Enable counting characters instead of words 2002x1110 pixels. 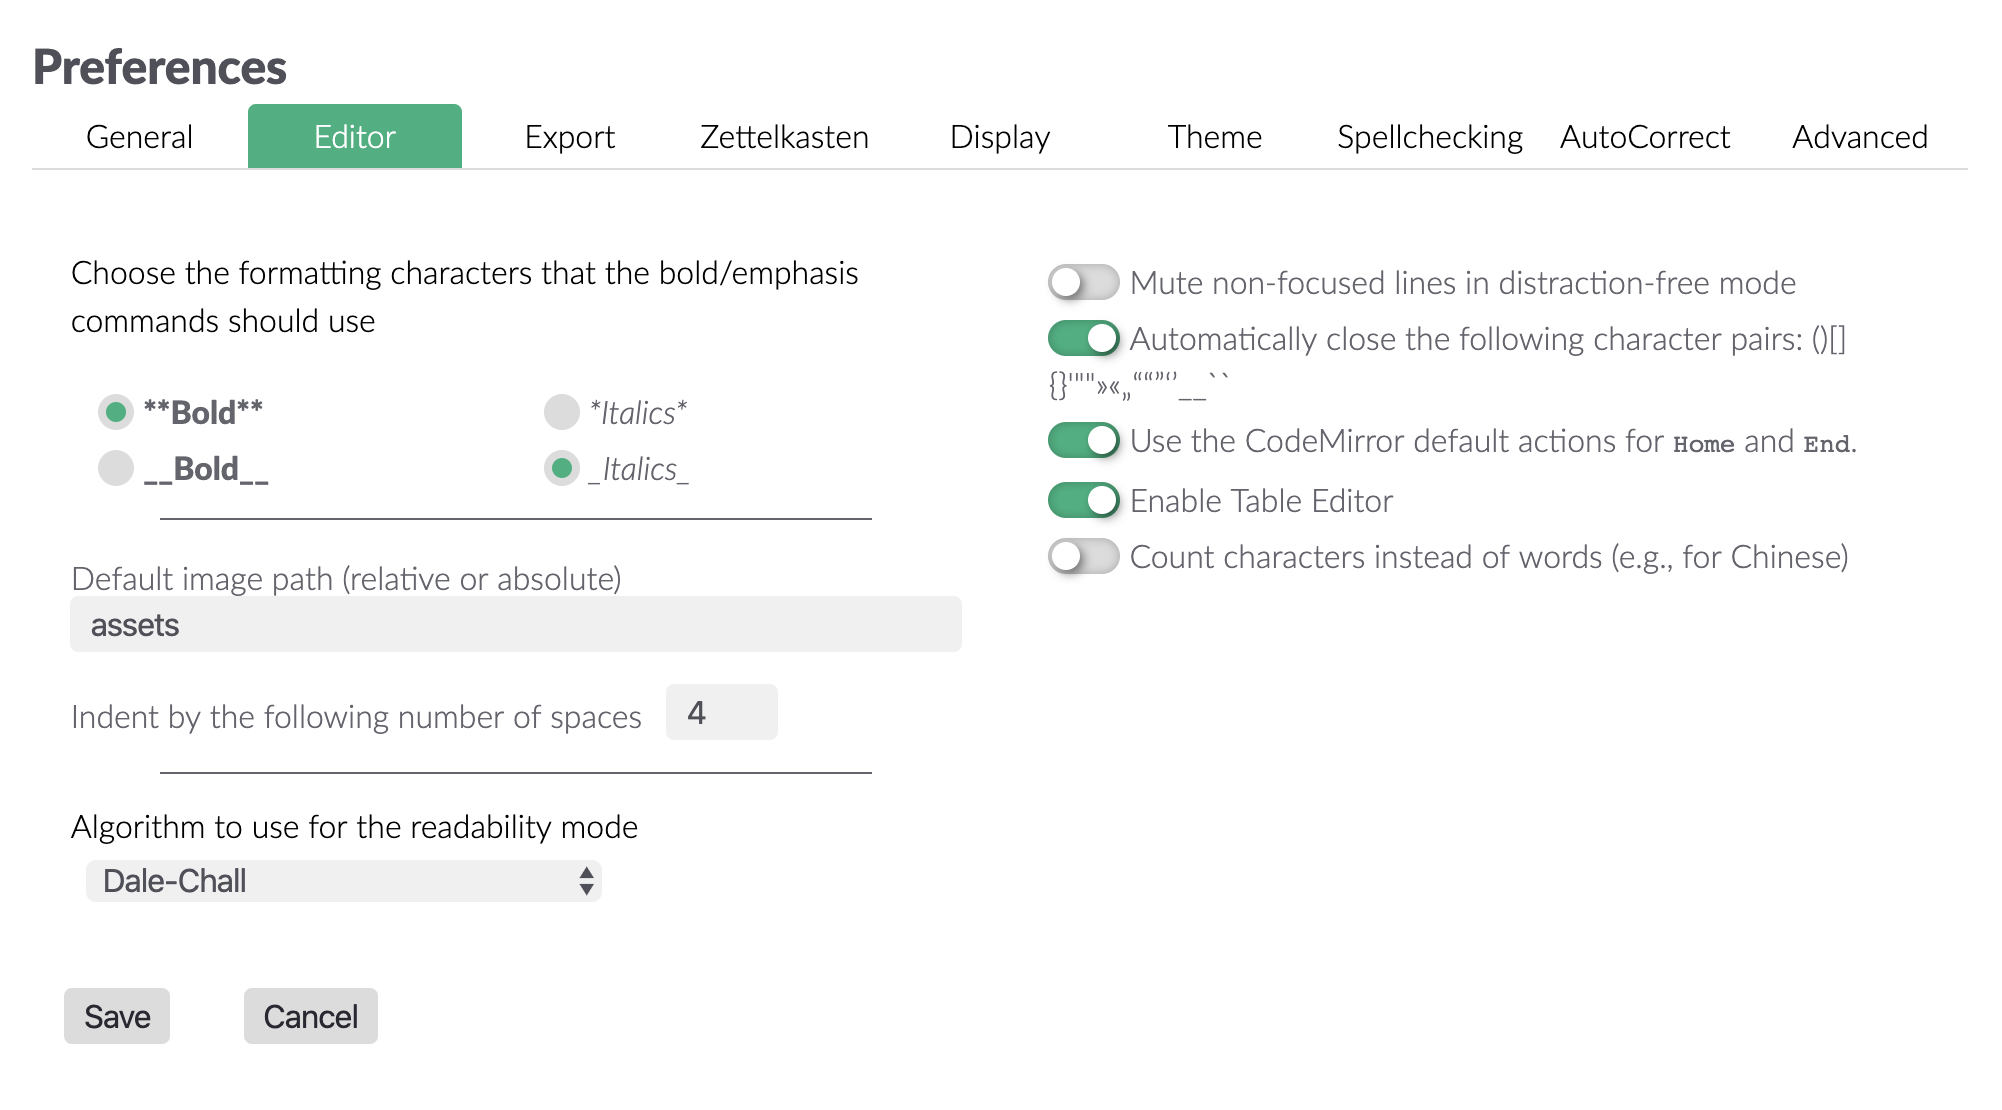pyautogui.click(x=1083, y=557)
